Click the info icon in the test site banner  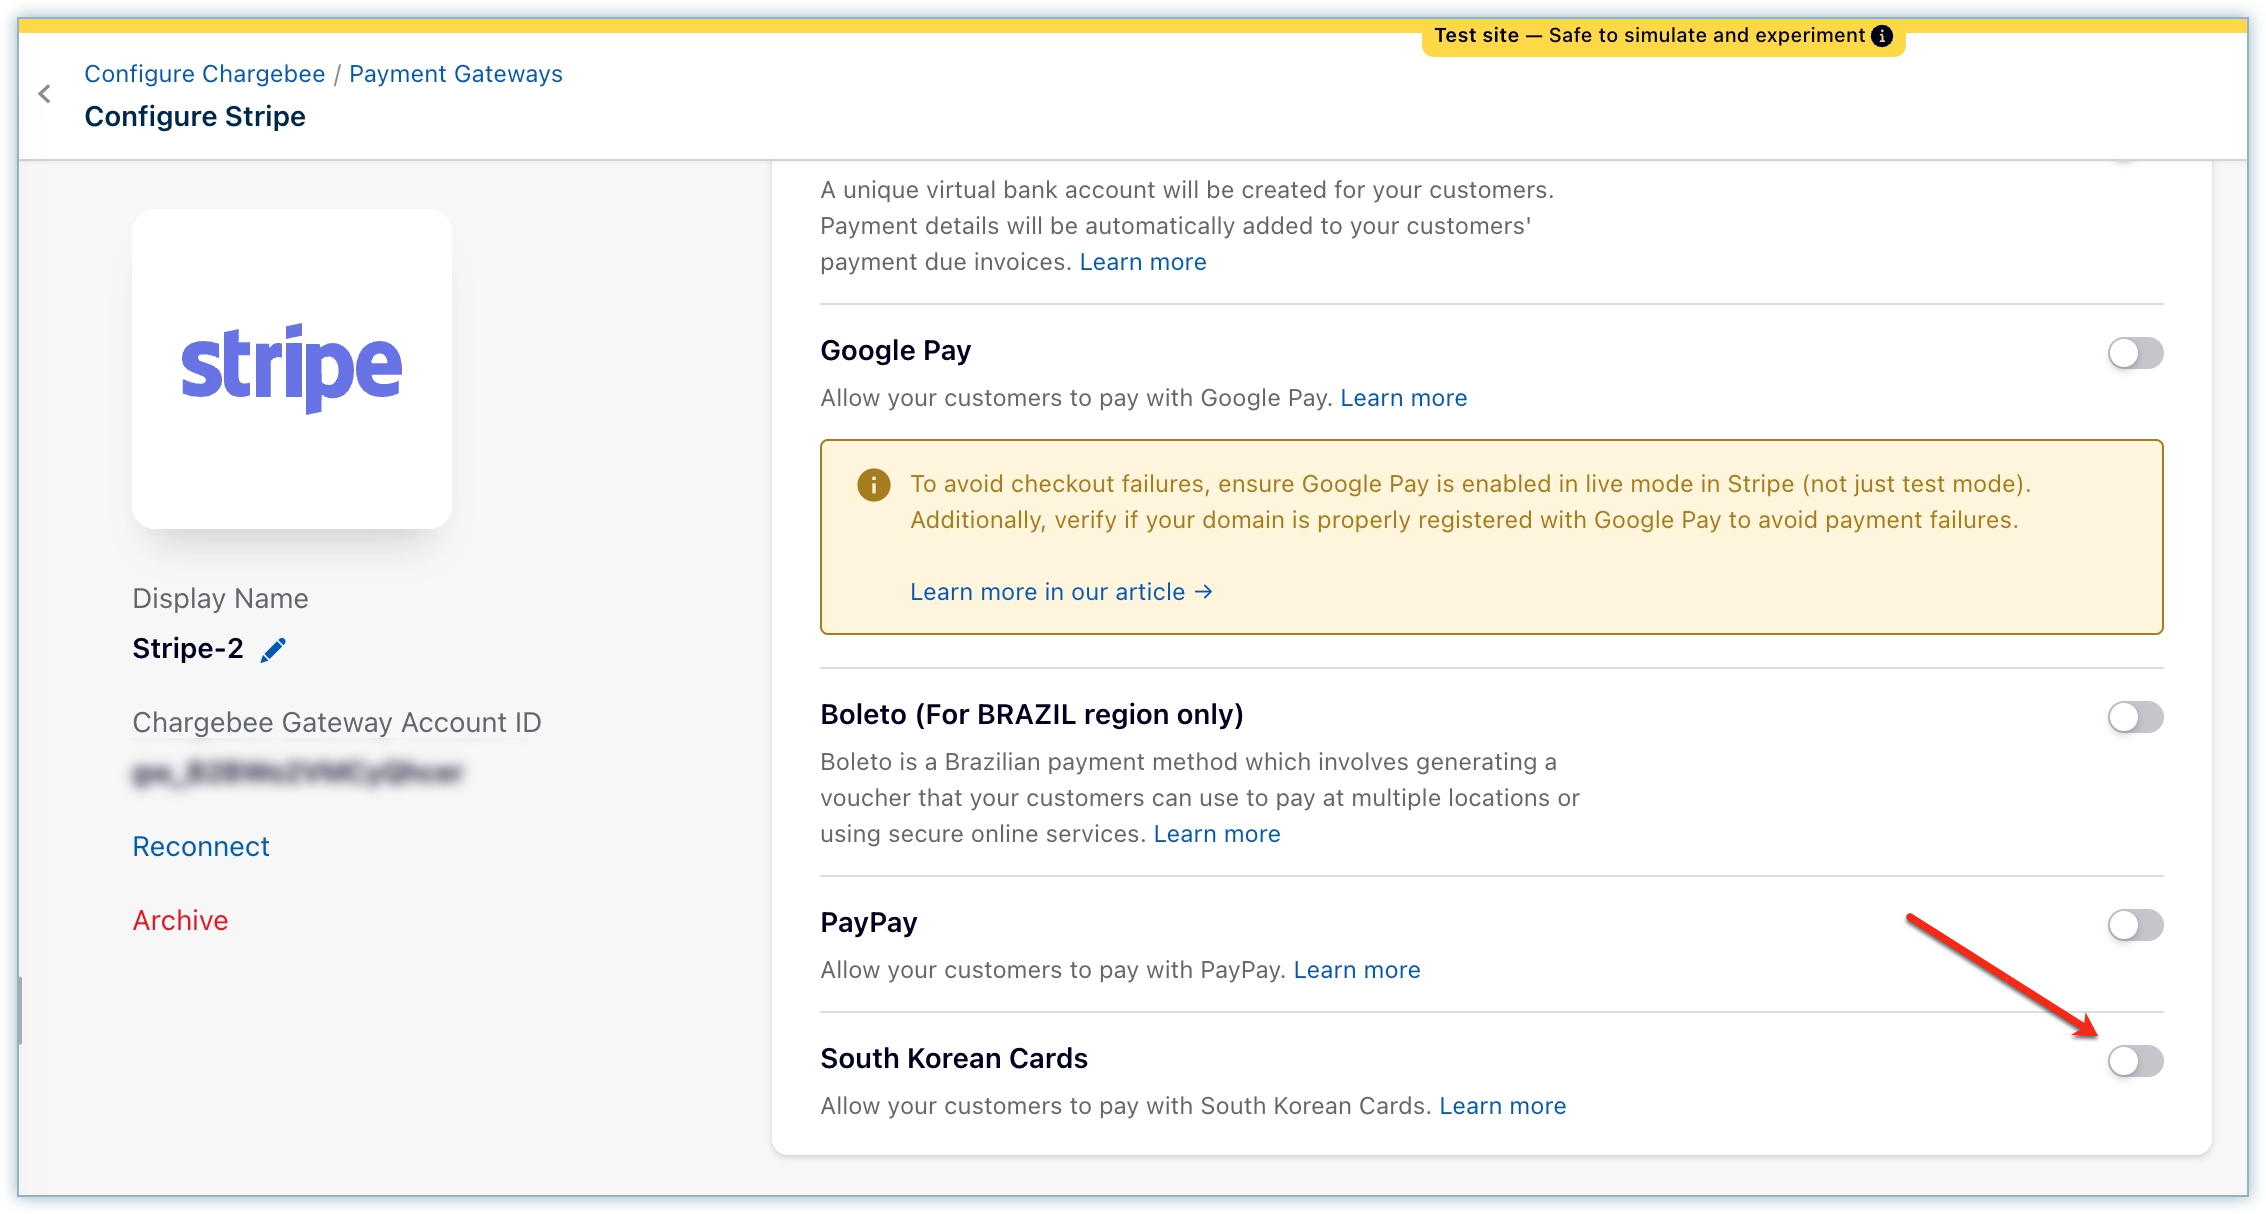point(1882,36)
